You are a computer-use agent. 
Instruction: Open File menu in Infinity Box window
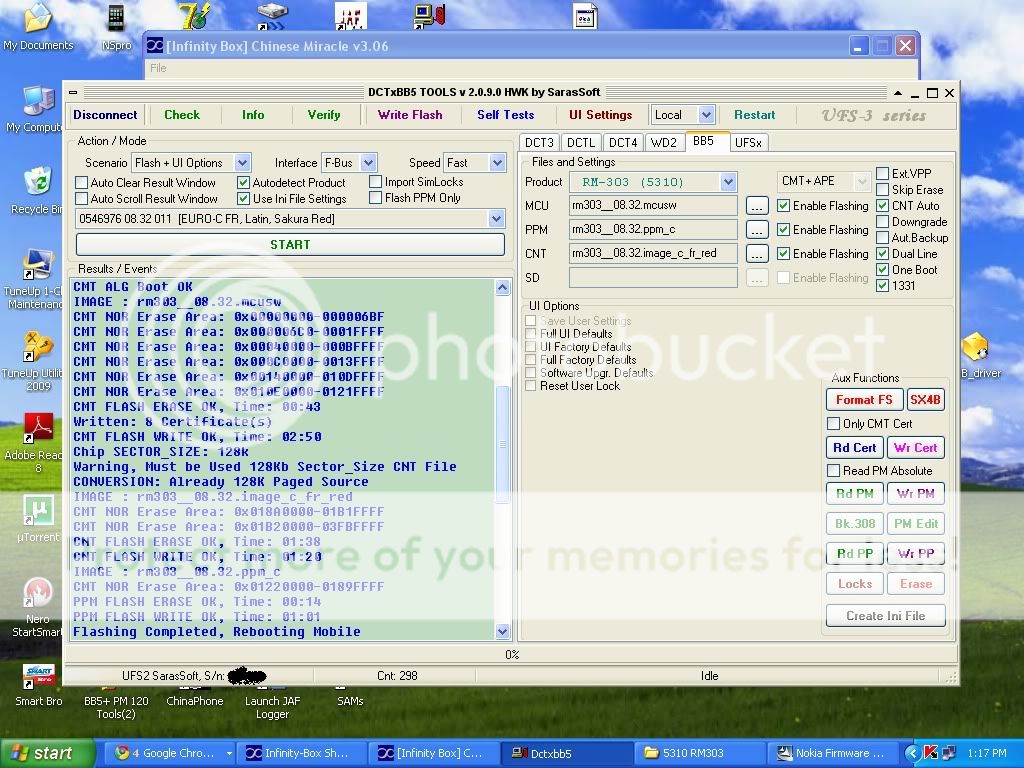[x=159, y=68]
